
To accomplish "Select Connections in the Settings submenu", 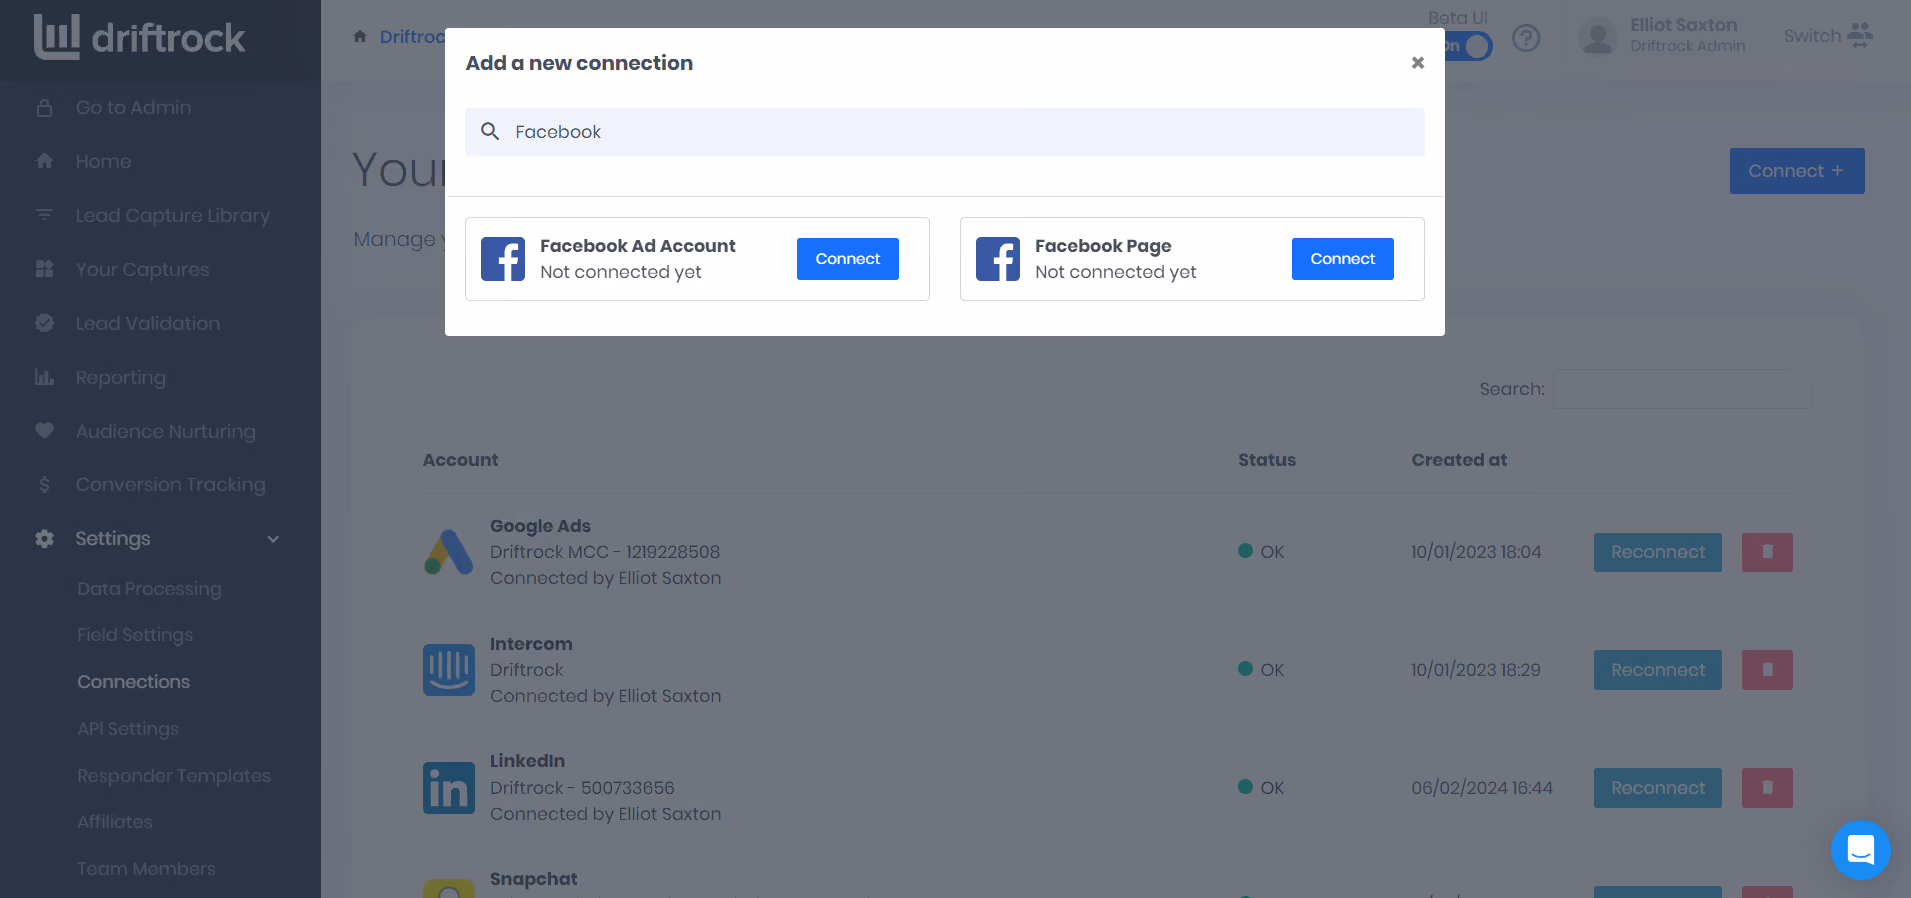I will click(x=133, y=682).
